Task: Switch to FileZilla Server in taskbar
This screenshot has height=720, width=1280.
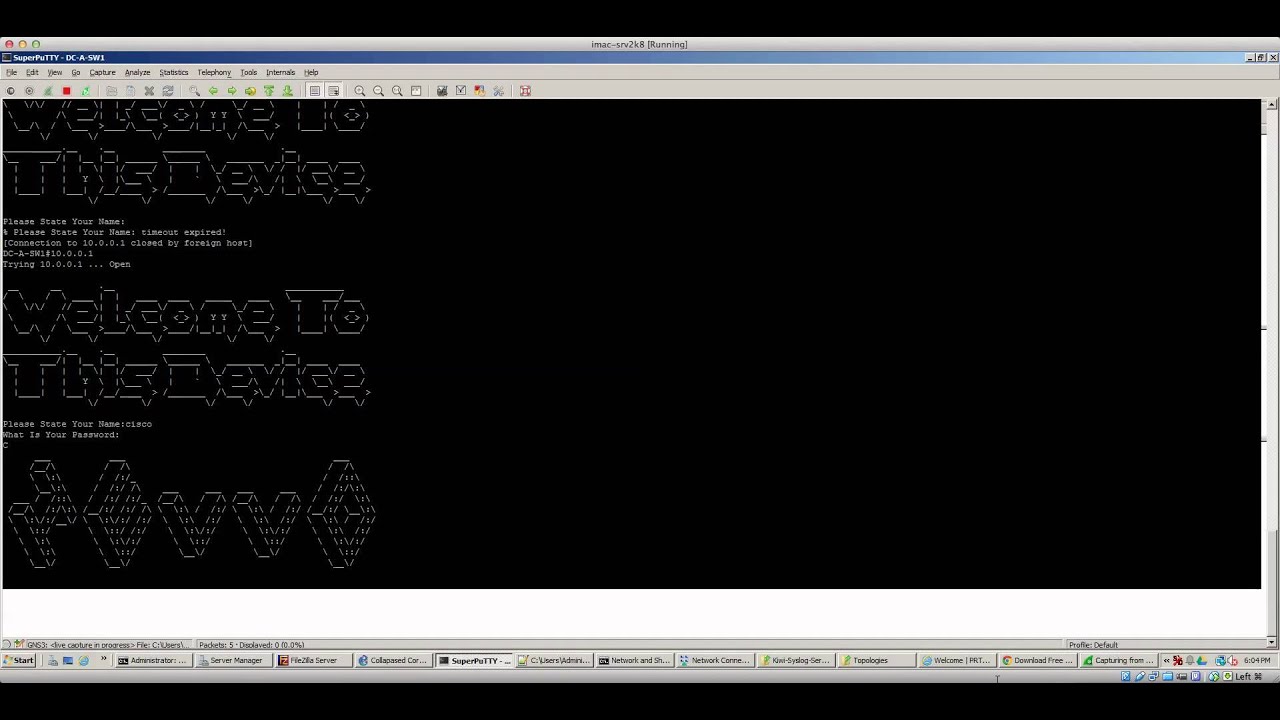Action: click(313, 660)
